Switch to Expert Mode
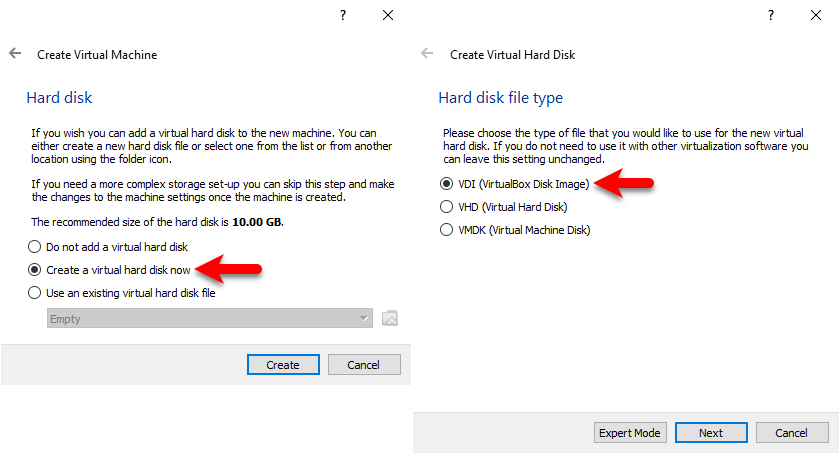This screenshot has width=840, height=454. tap(630, 433)
